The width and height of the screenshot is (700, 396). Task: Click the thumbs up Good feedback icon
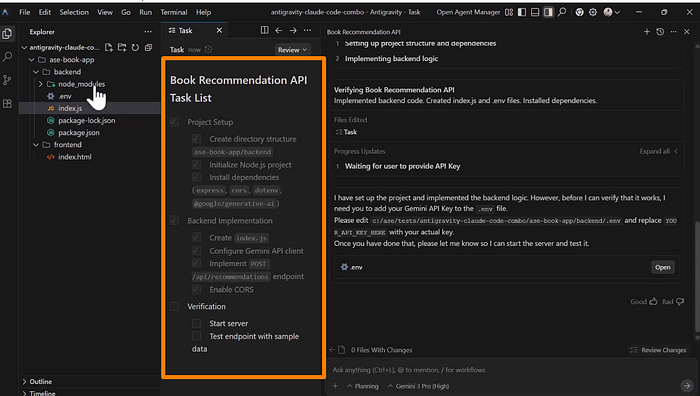(x=654, y=302)
